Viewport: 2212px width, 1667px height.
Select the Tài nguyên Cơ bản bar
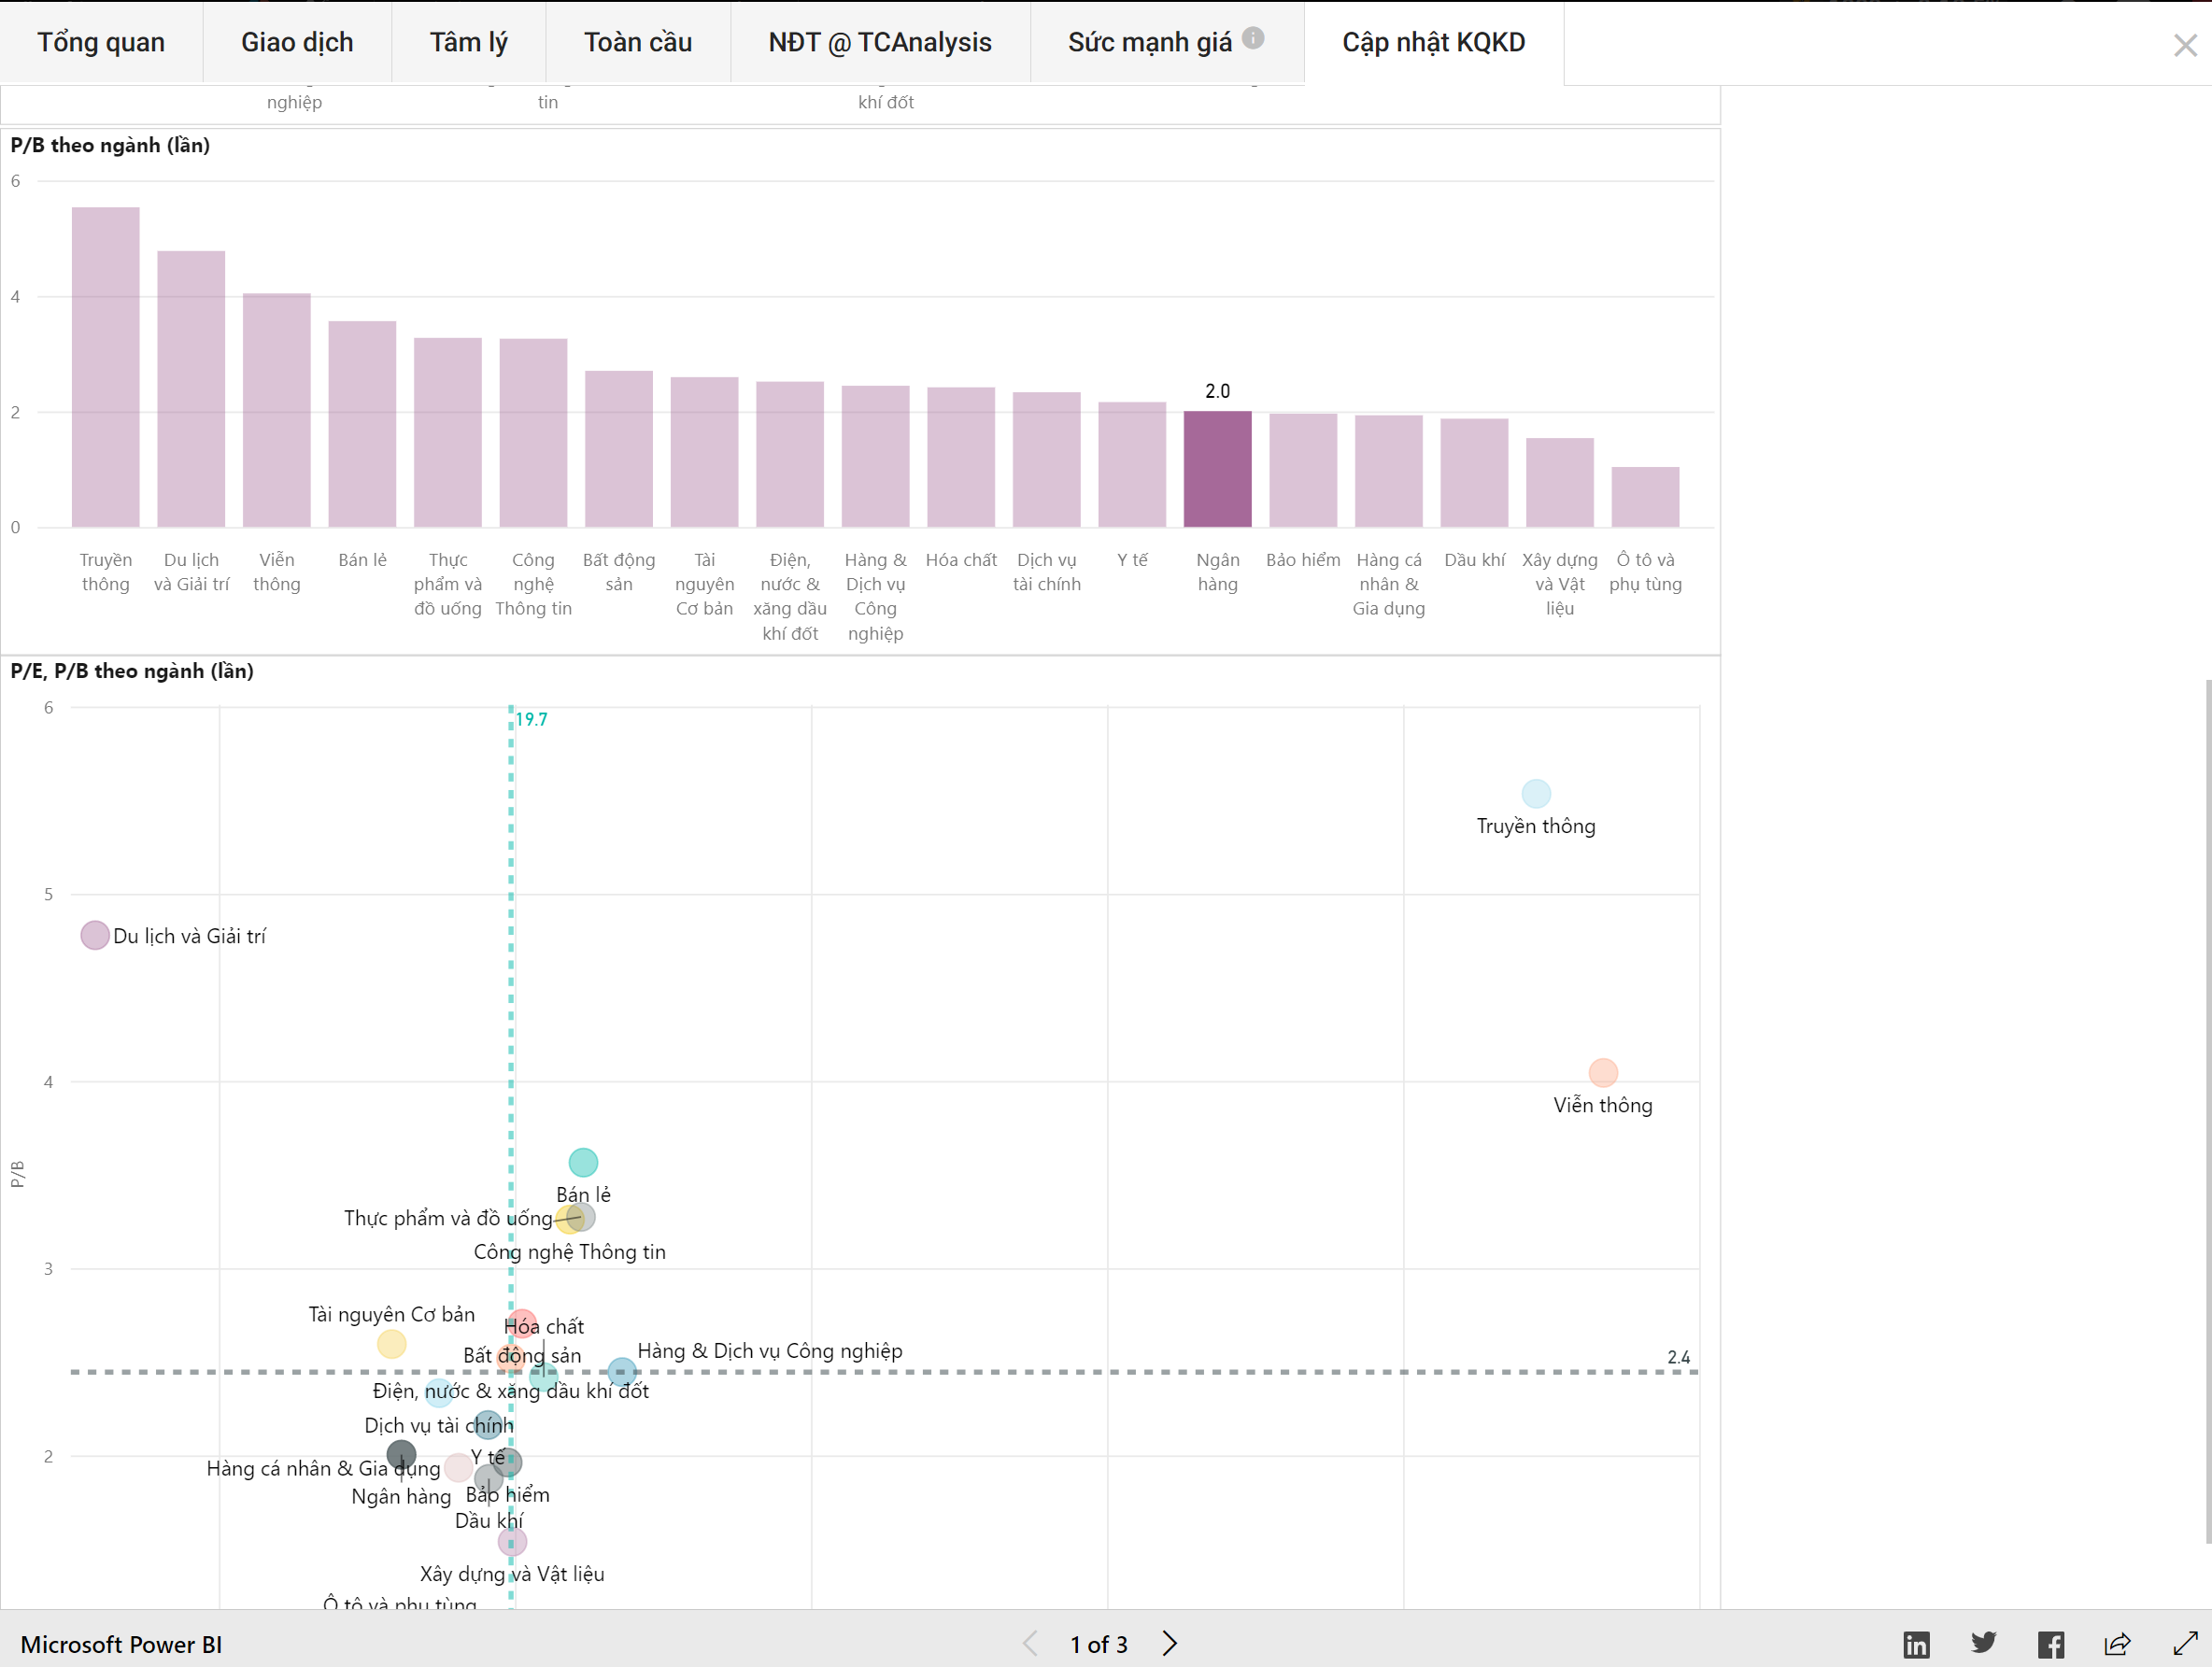point(705,452)
